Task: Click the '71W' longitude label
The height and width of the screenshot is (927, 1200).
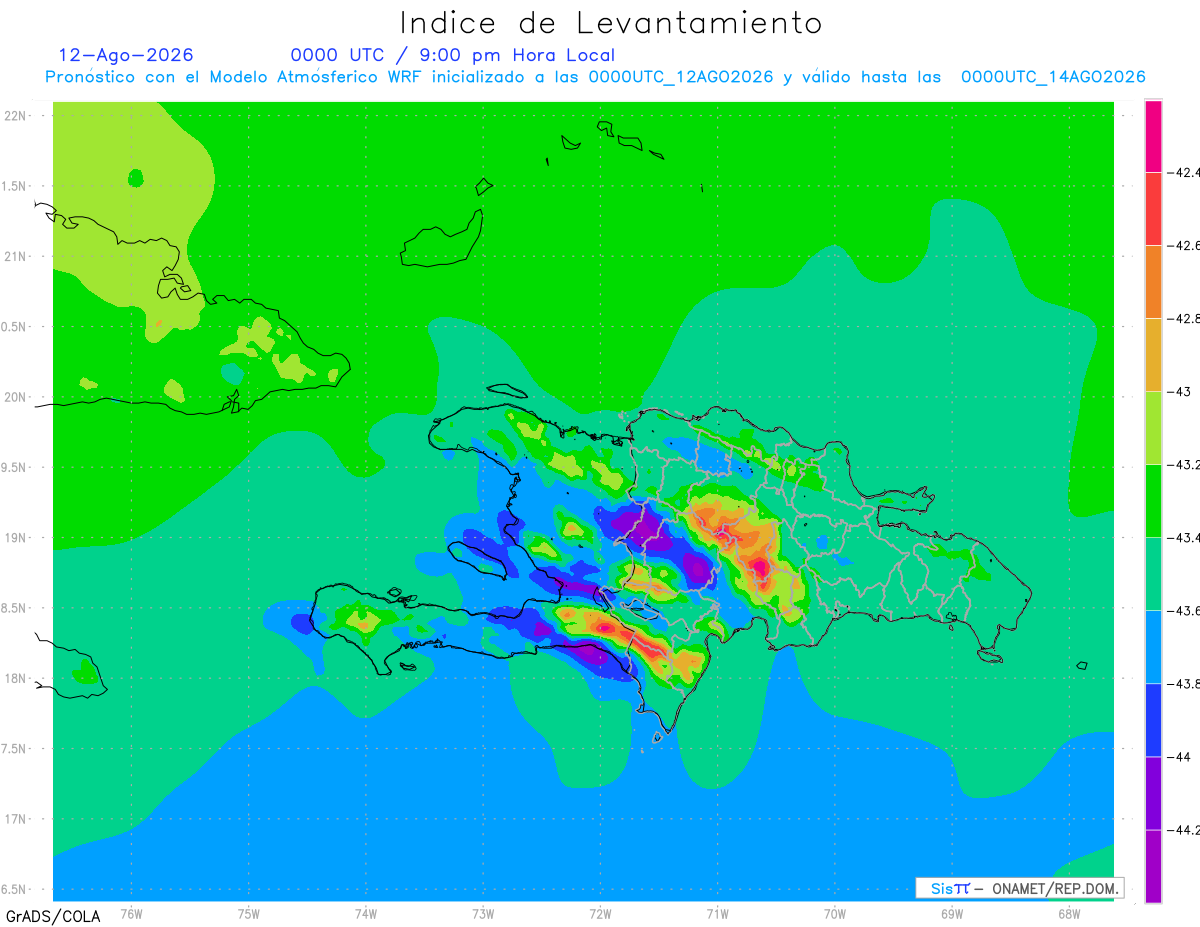Action: [717, 913]
